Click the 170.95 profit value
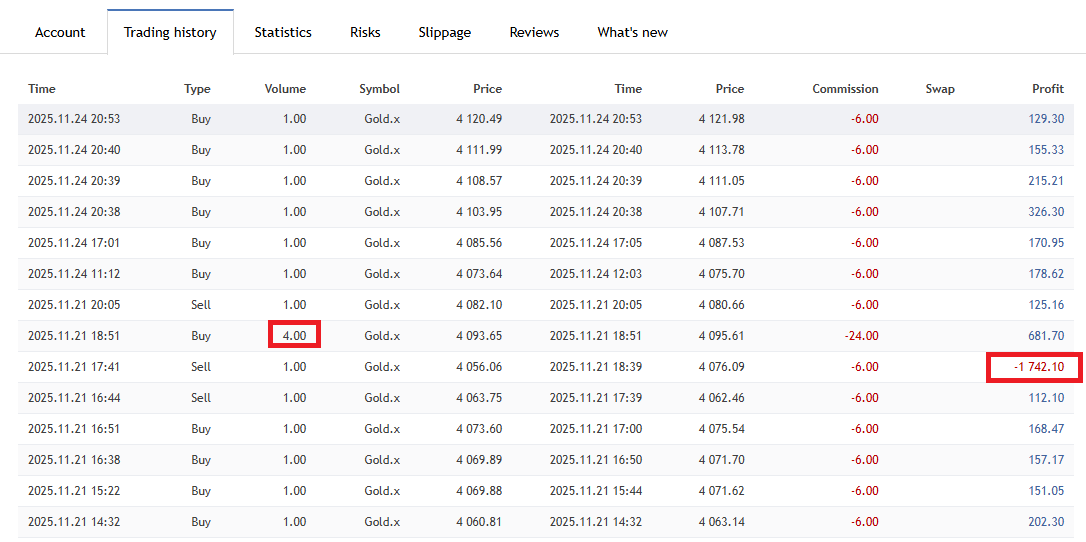Viewport: 1086px width, 542px height. click(x=1047, y=243)
